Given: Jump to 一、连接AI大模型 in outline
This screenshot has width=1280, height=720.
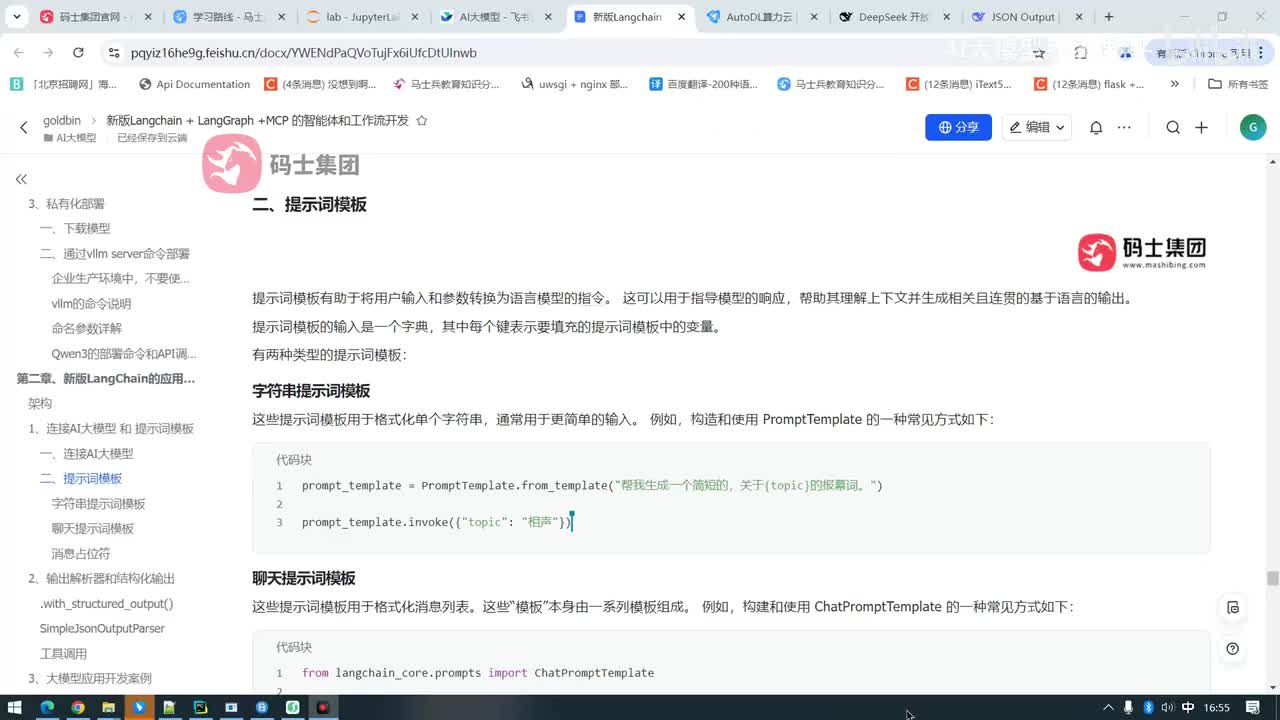Looking at the screenshot, I should pyautogui.click(x=87, y=453).
